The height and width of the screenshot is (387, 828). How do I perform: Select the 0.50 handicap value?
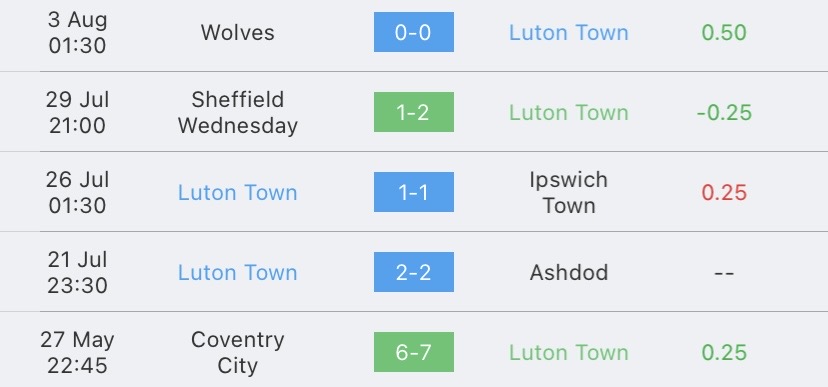tap(724, 33)
